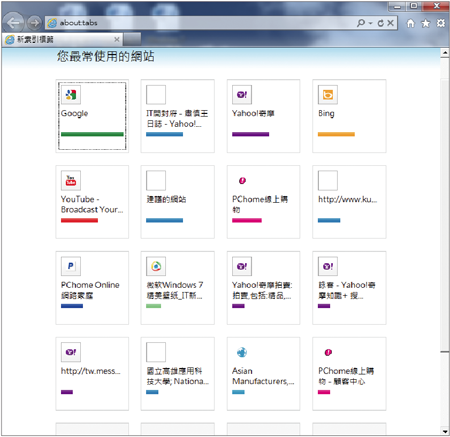450x437 pixels.
Task: Open the National Kaohsiung university tile
Action: coord(177,374)
